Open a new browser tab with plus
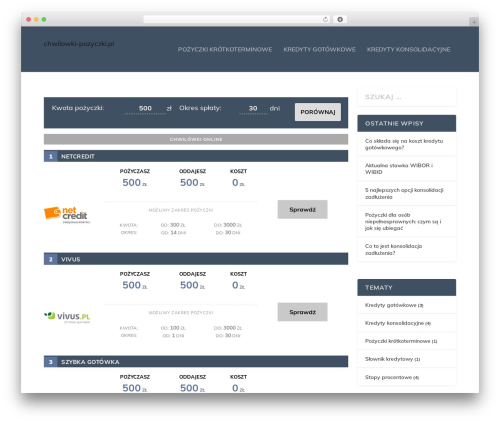Image resolution: width=500 pixels, height=423 pixels. coord(474,22)
